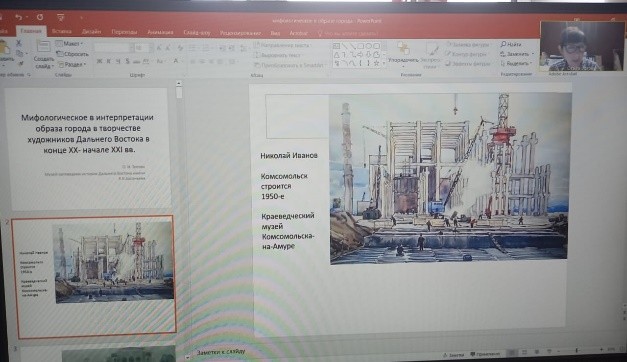Viewport: 627px width, 362px height.
Task: Click the Undo arrow in quick access toolbar
Action: point(18,17)
